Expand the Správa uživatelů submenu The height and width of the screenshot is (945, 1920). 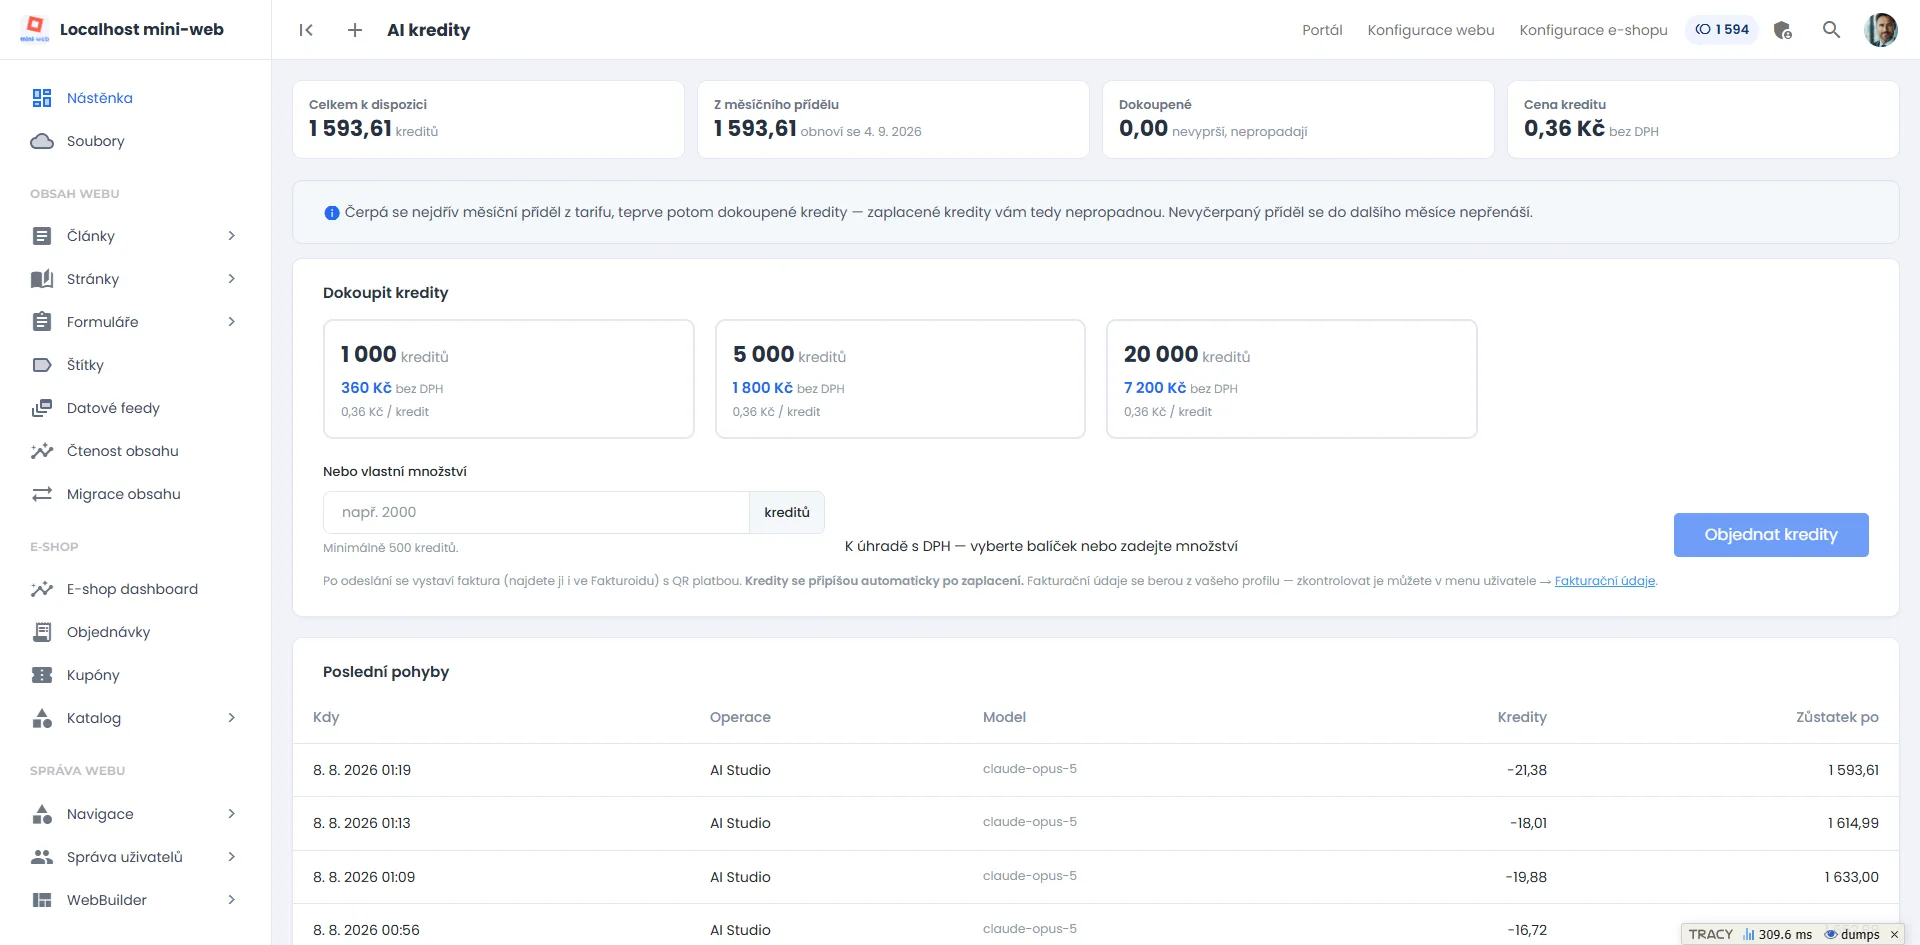coord(231,857)
